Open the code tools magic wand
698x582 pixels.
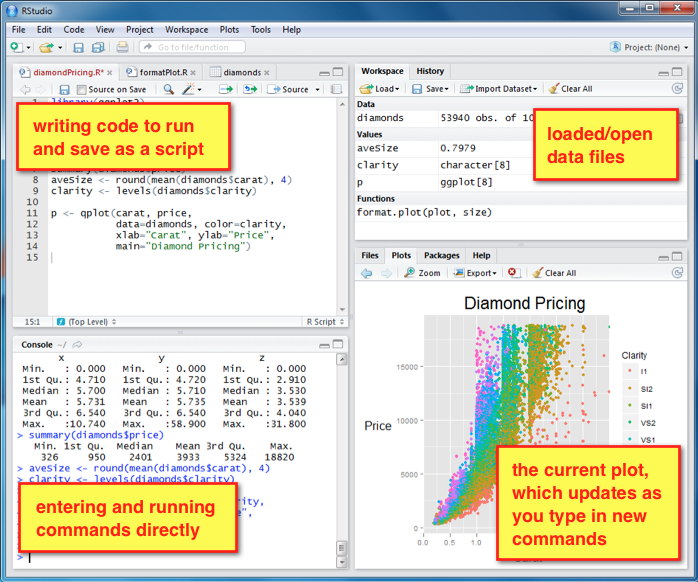click(x=188, y=89)
